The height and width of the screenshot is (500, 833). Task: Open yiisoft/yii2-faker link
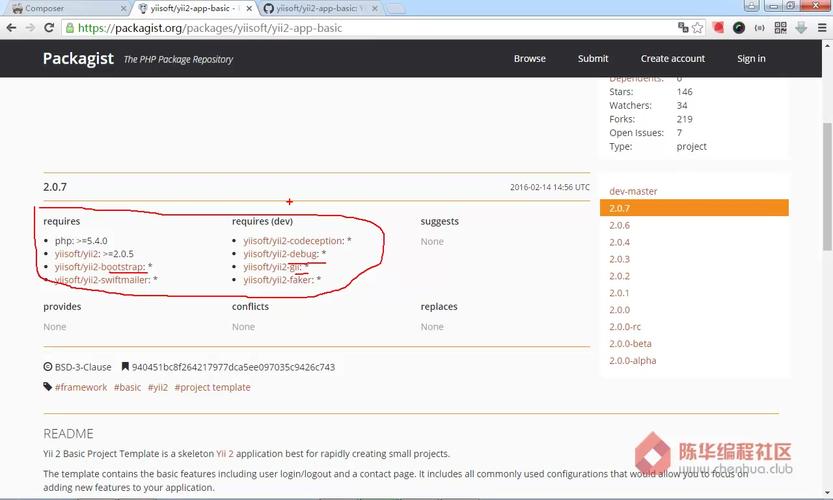pyautogui.click(x=278, y=280)
